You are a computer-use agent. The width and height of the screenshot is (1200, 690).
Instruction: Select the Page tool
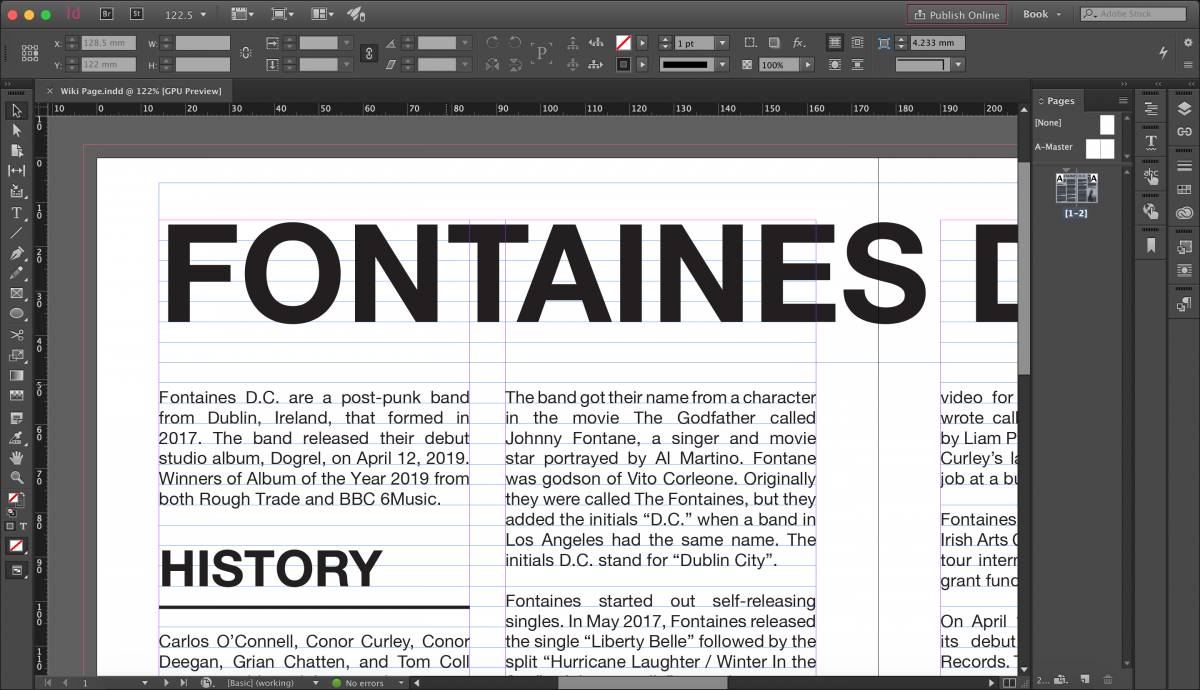[x=17, y=151]
